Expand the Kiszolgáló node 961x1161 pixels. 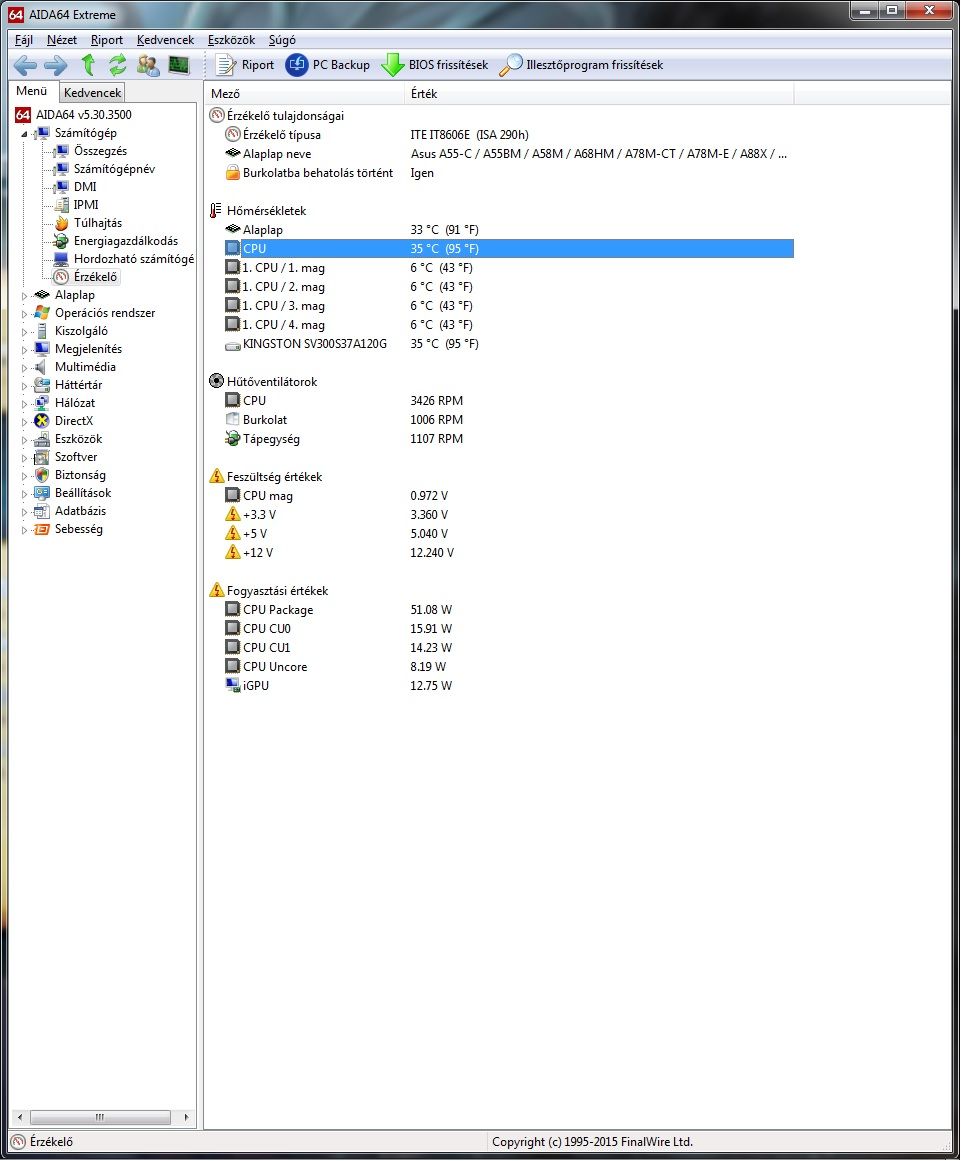tap(24, 332)
